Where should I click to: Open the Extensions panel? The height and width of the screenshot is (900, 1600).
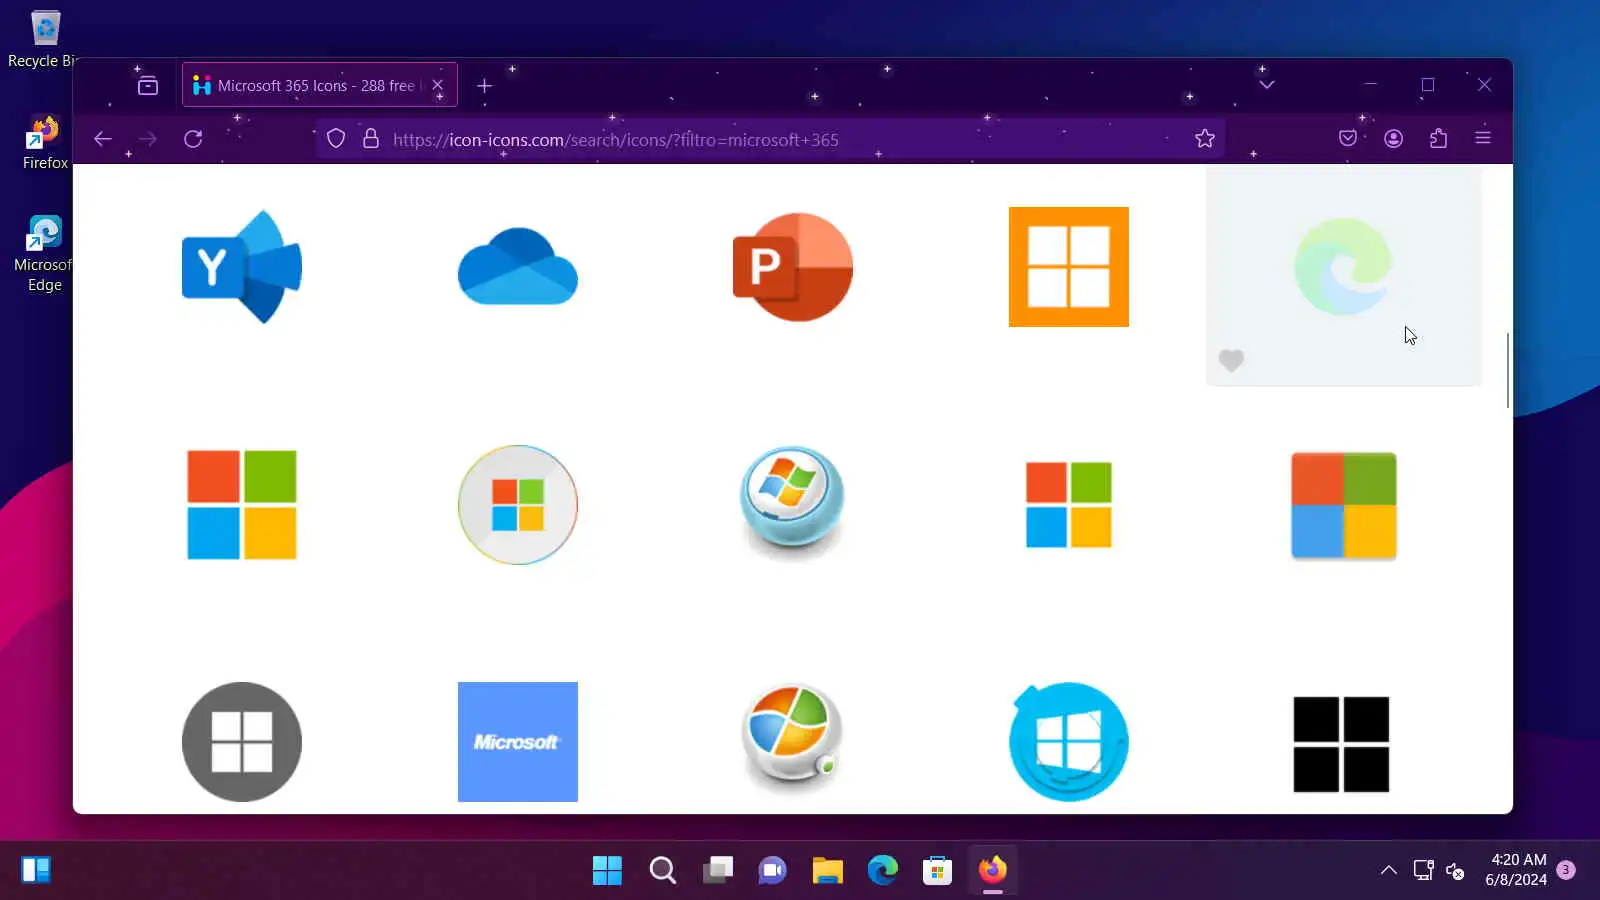1438,139
